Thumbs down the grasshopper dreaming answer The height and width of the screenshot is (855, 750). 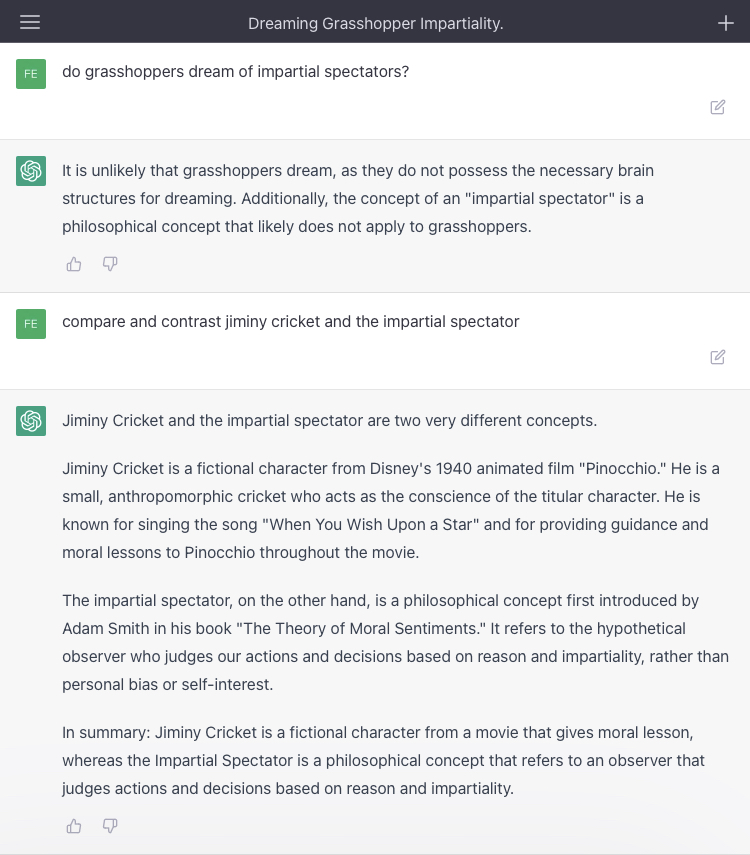110,264
